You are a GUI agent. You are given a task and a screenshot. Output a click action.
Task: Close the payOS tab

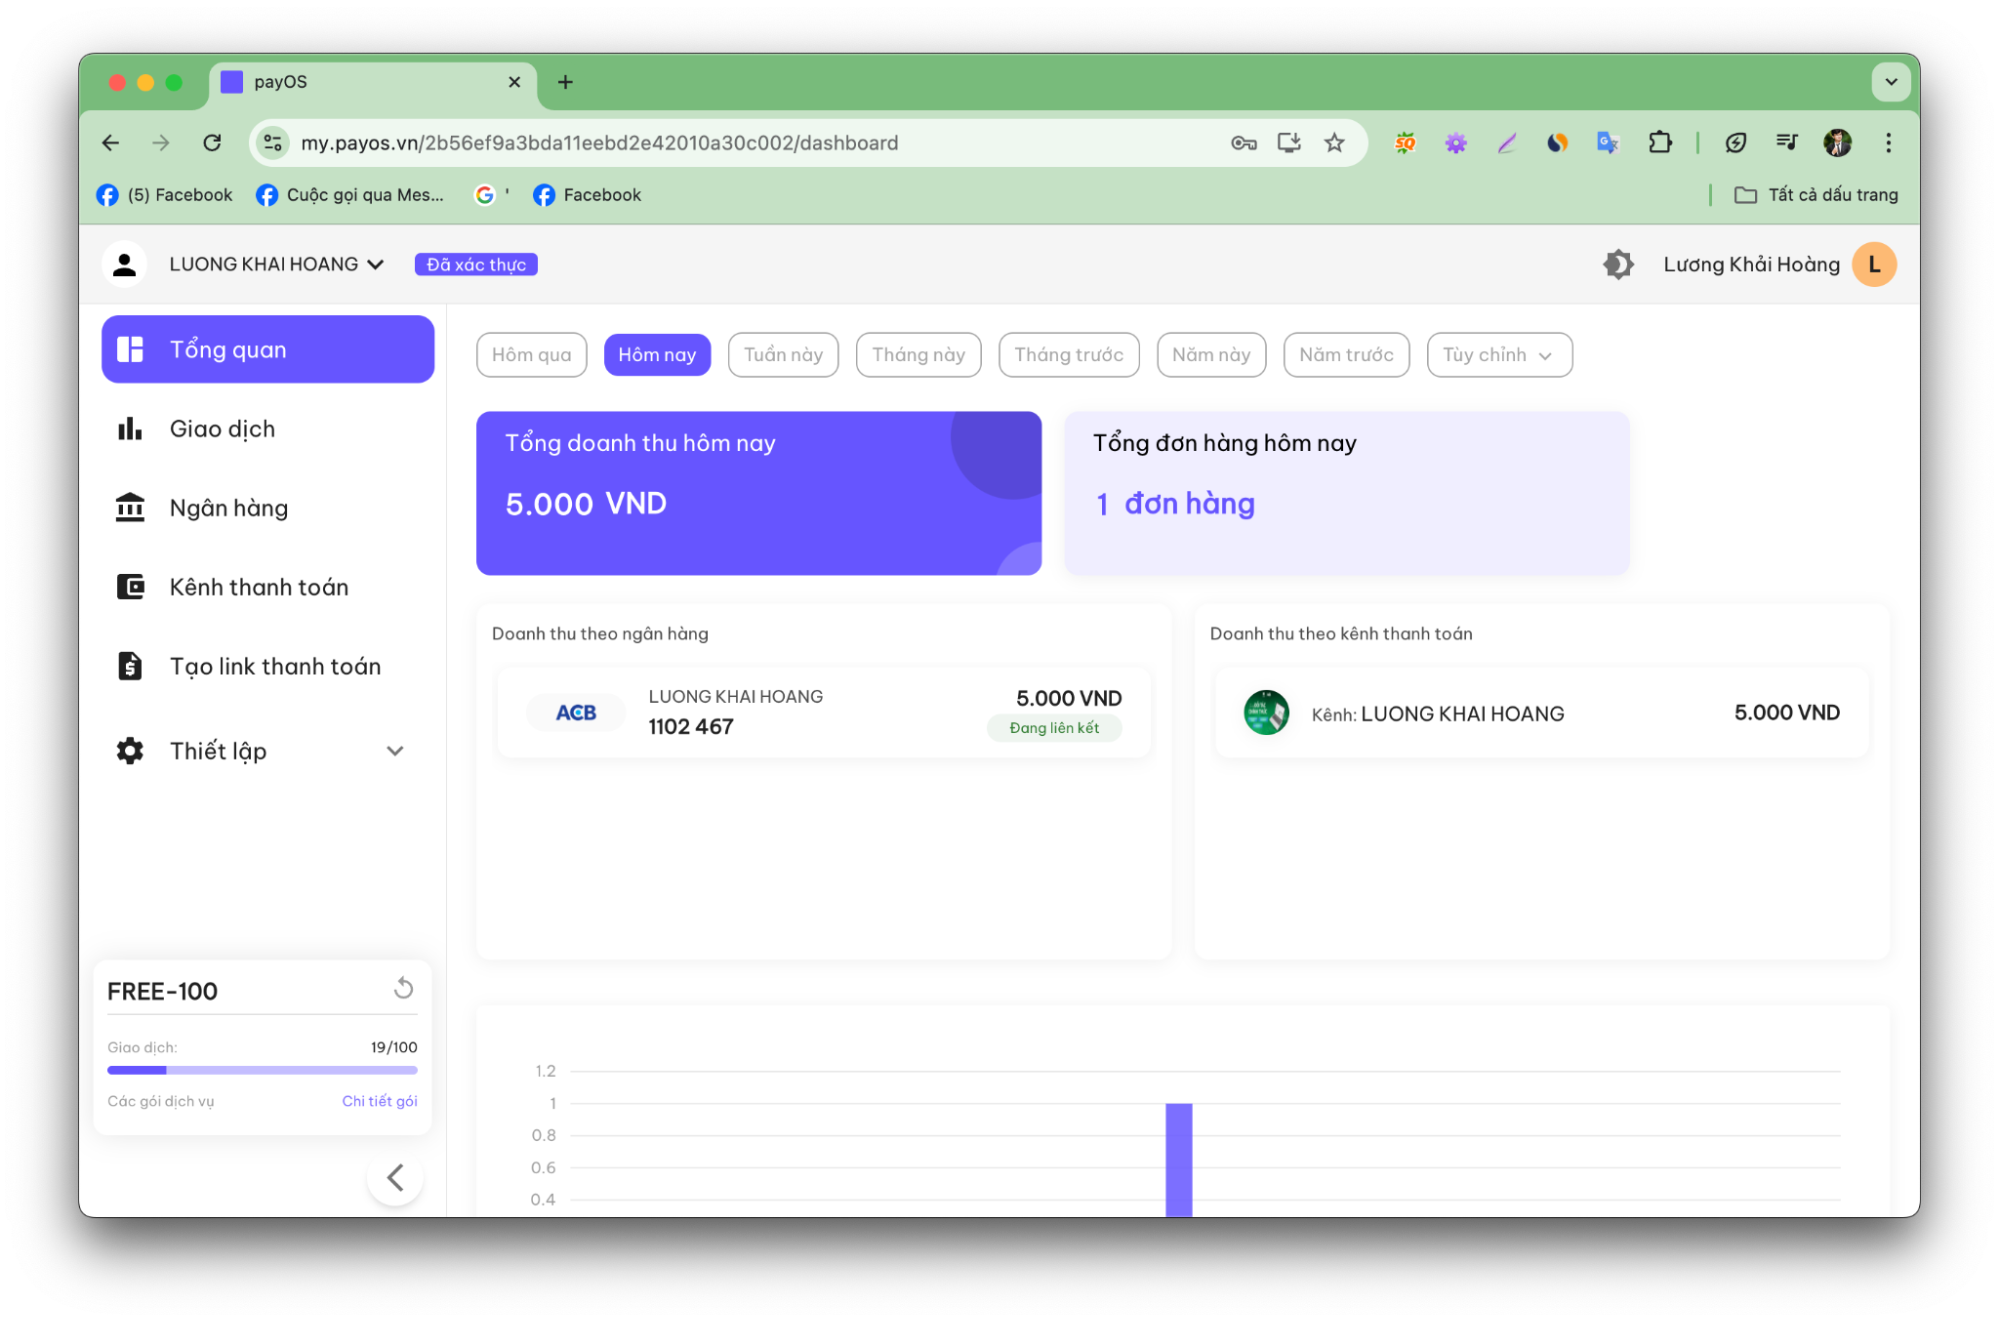click(x=514, y=82)
